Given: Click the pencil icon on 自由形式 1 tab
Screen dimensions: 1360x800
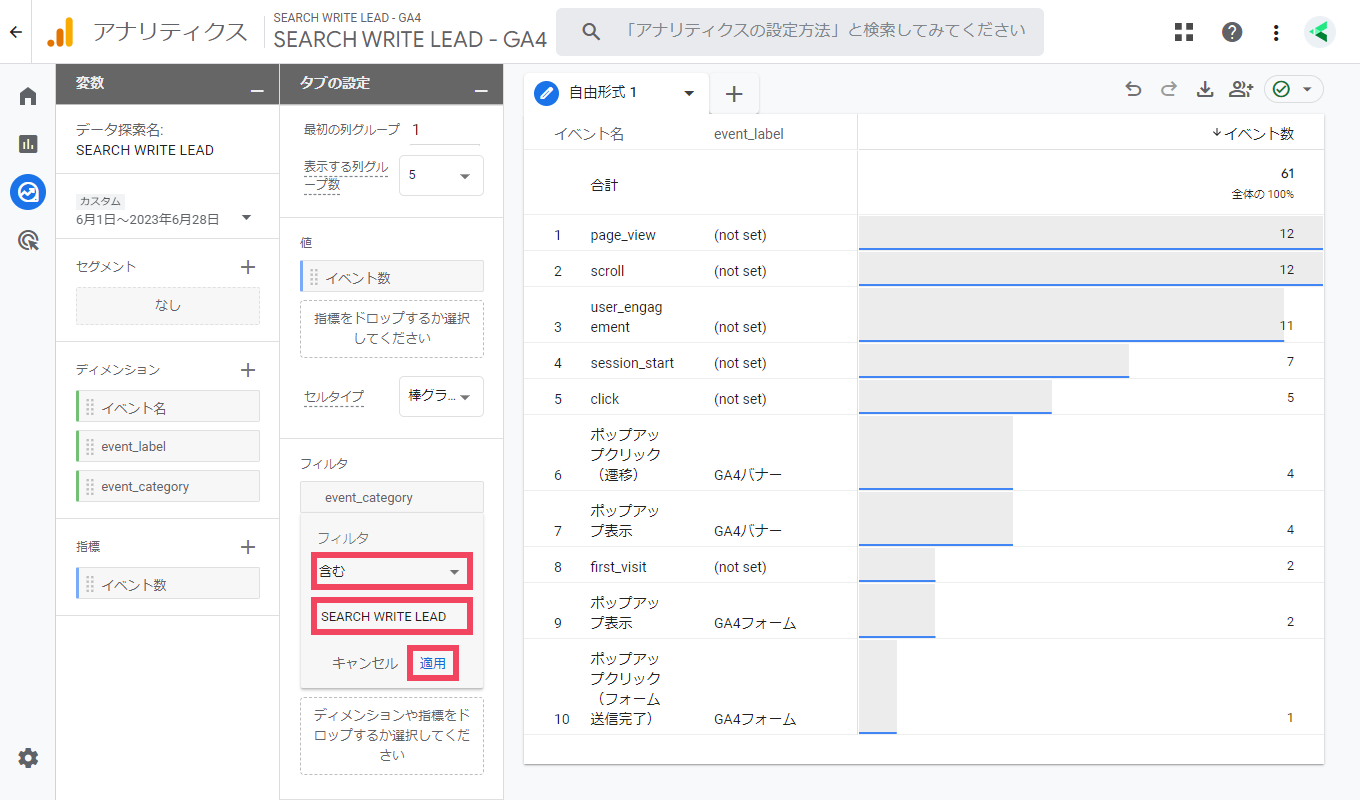Looking at the screenshot, I should tap(546, 93).
